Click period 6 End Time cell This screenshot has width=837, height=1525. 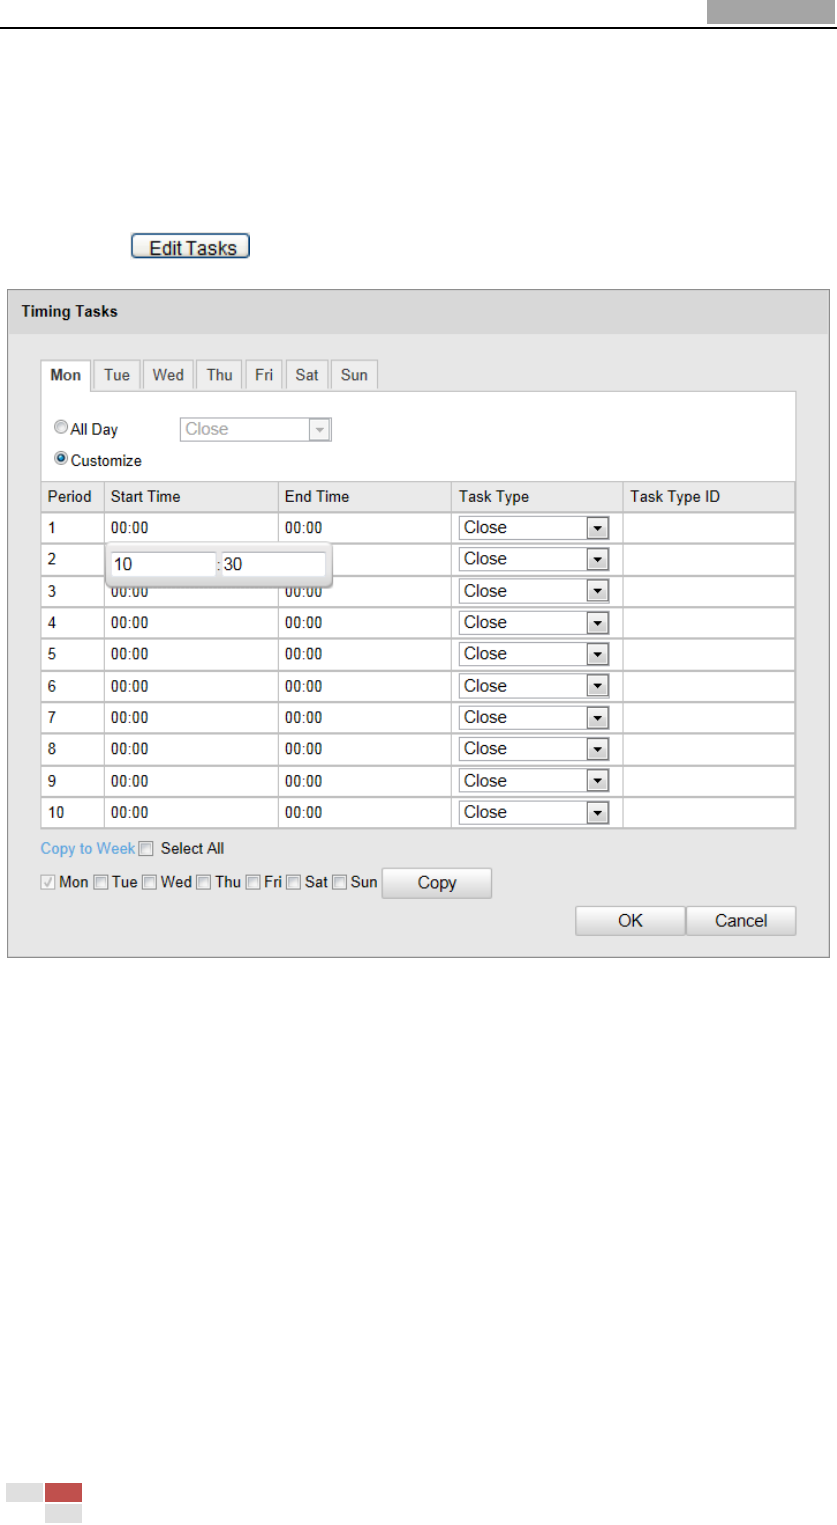pos(364,686)
